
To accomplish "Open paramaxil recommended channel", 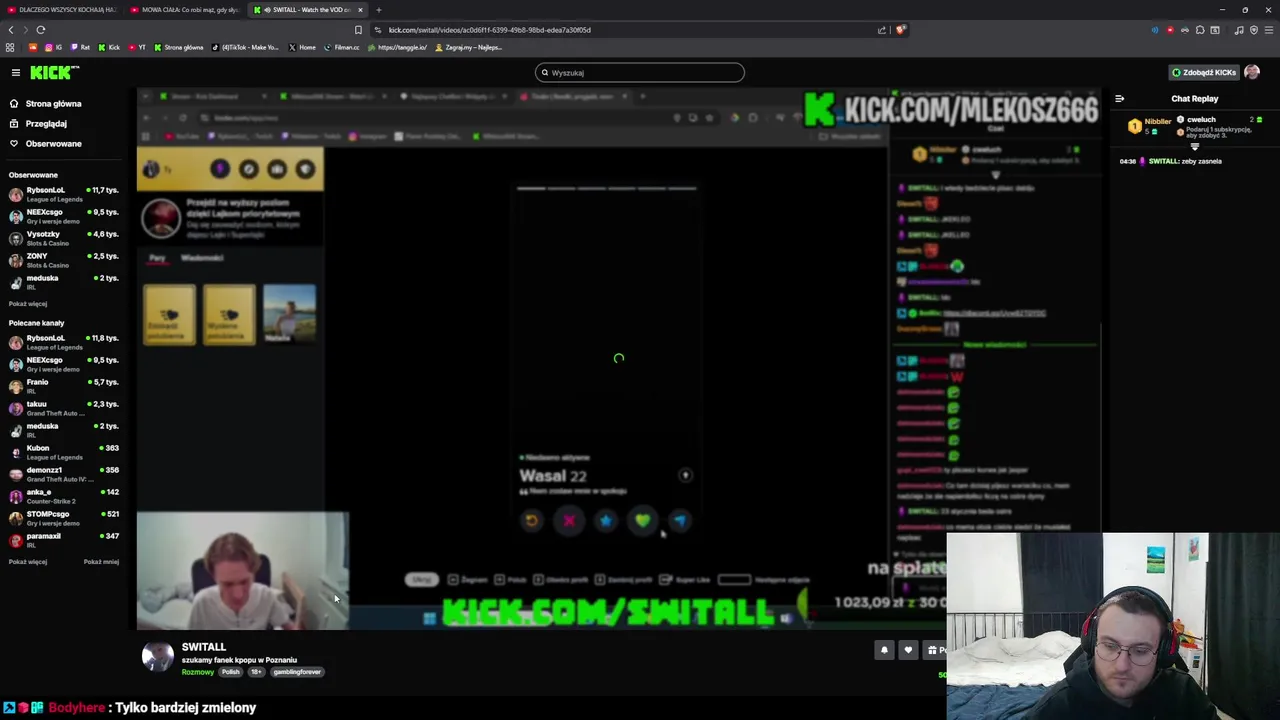I will point(63,540).
